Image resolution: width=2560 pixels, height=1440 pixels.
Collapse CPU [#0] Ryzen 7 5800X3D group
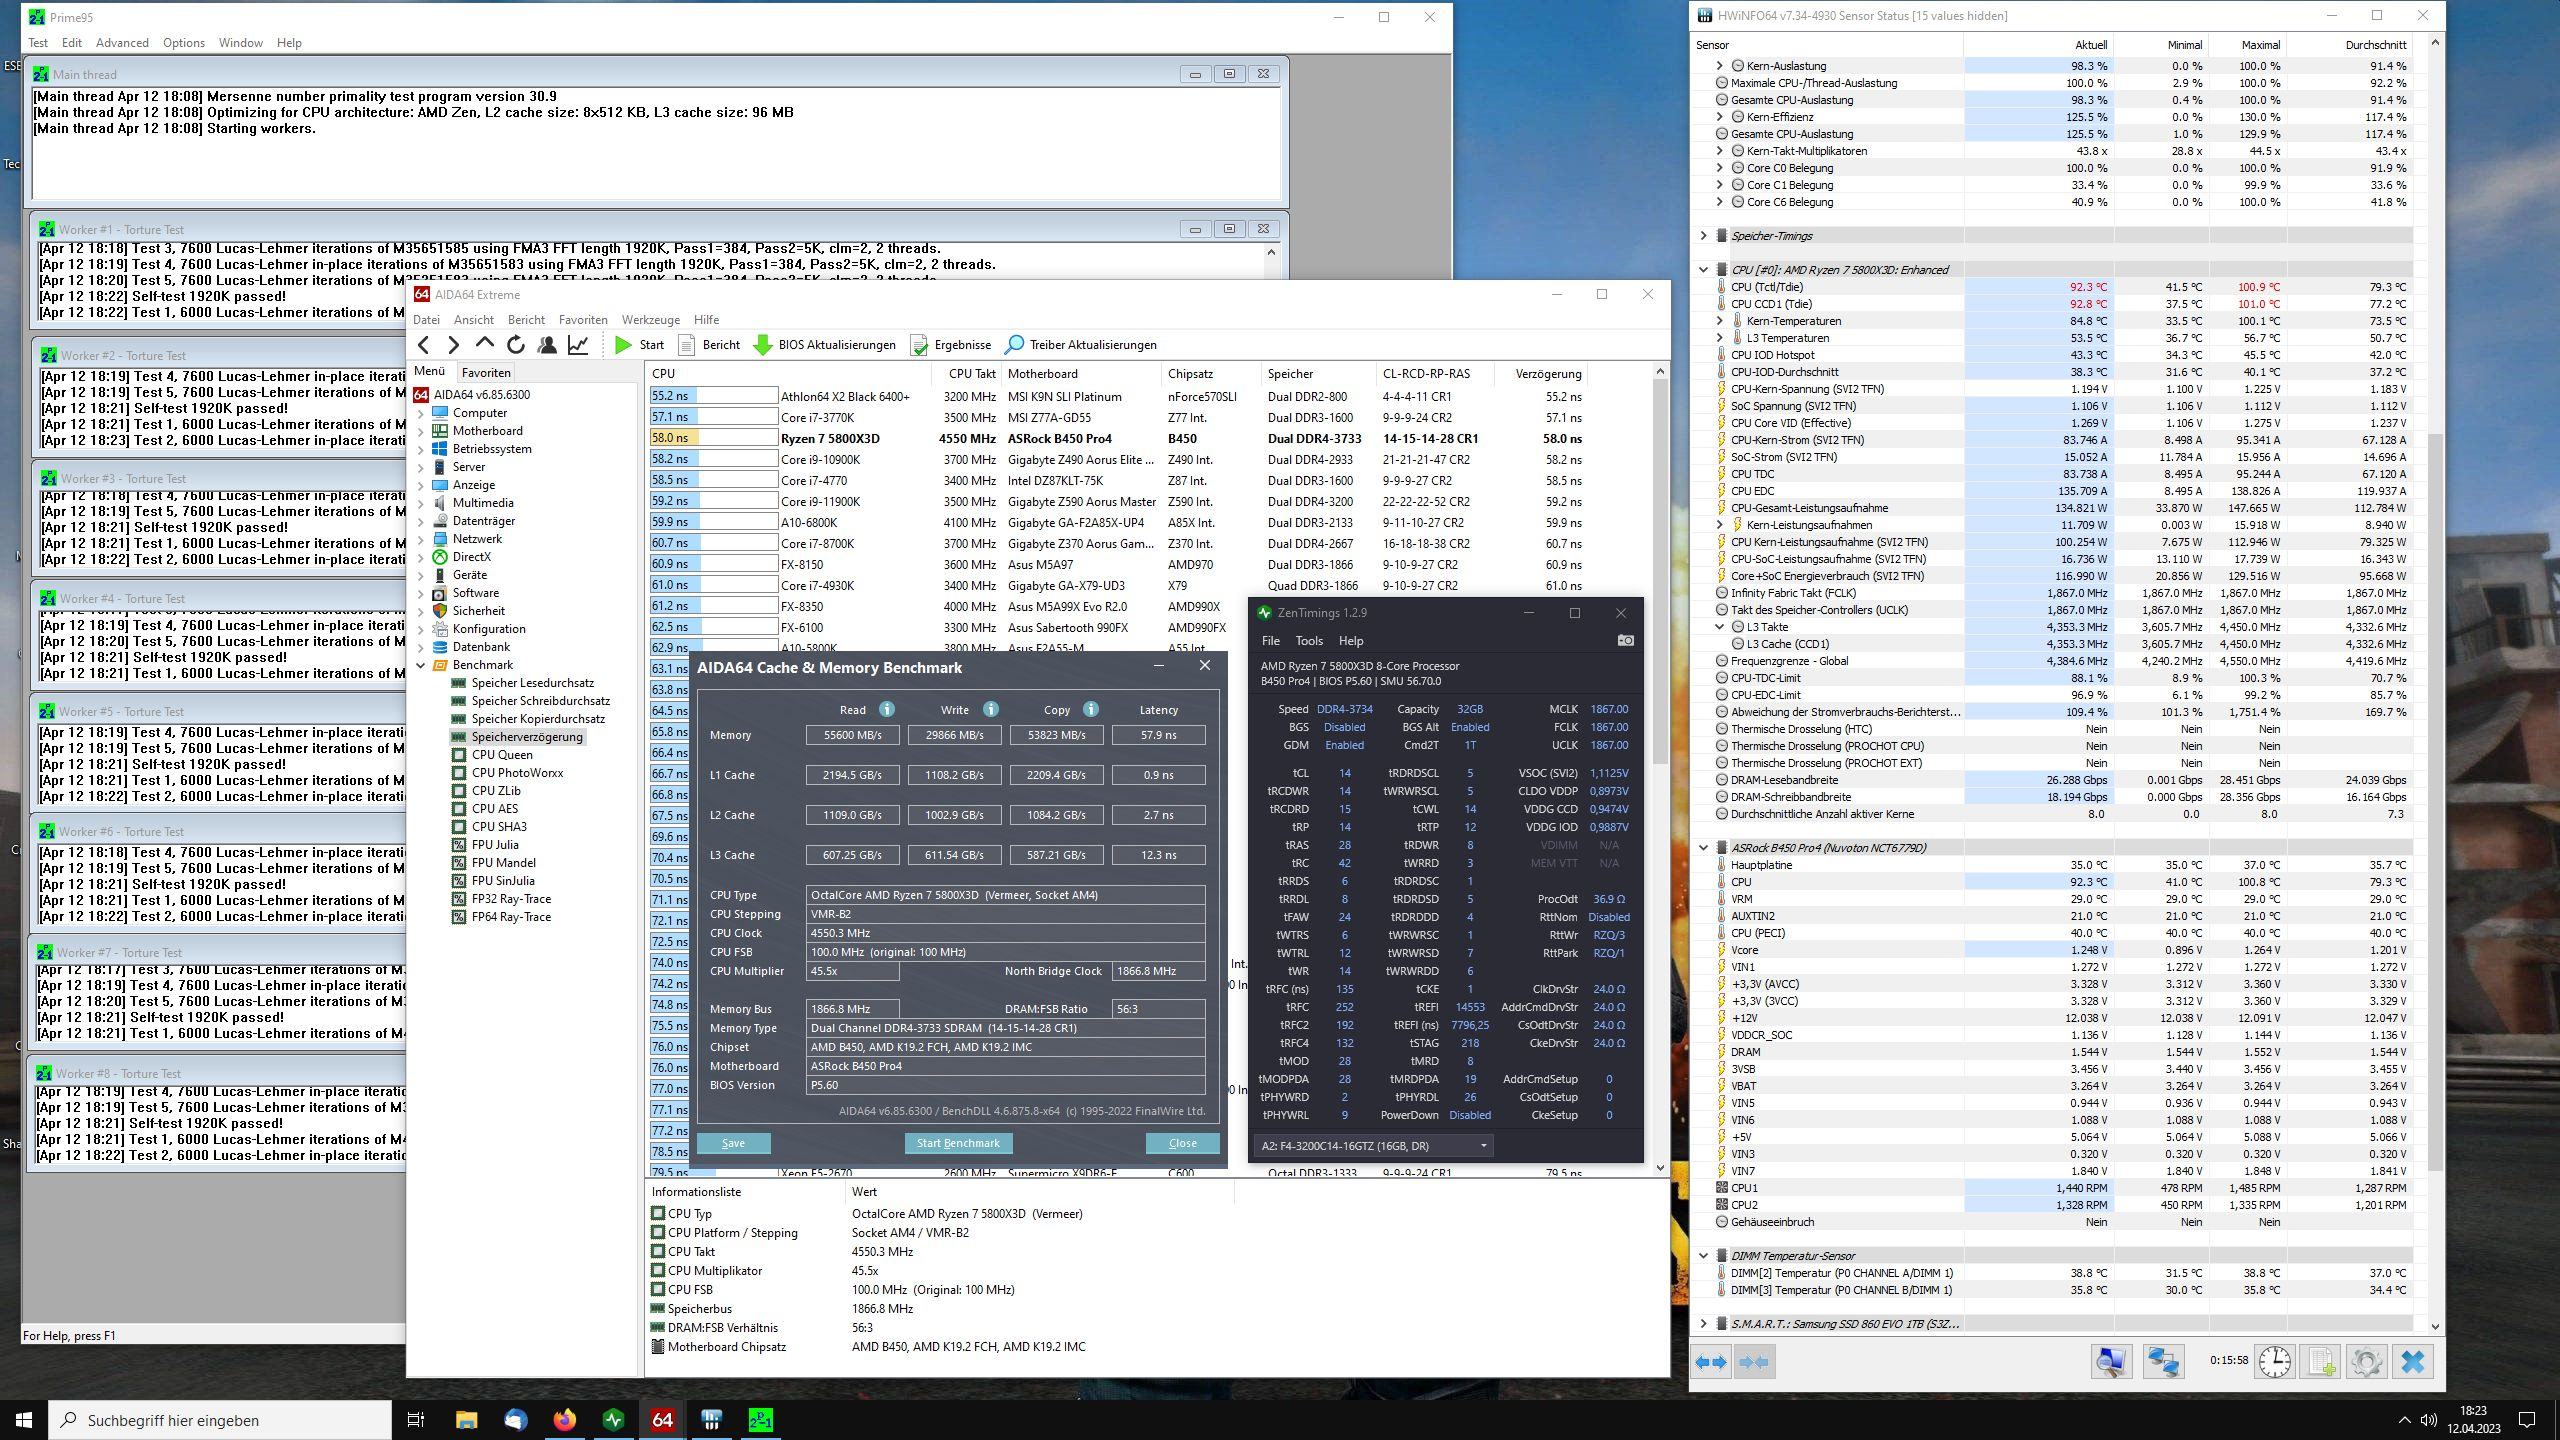coord(1704,270)
